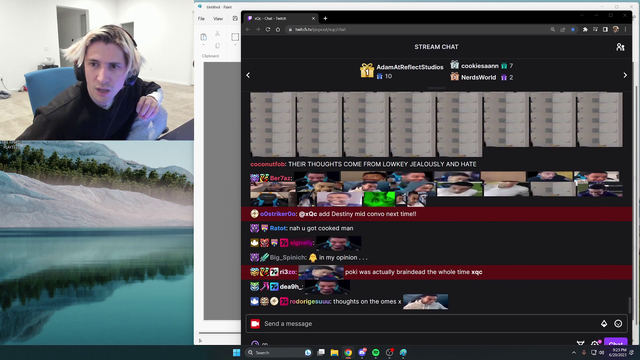Open the tab search dropdown chevron
This screenshot has width=640, height=360.
pyautogui.click(x=582, y=16)
